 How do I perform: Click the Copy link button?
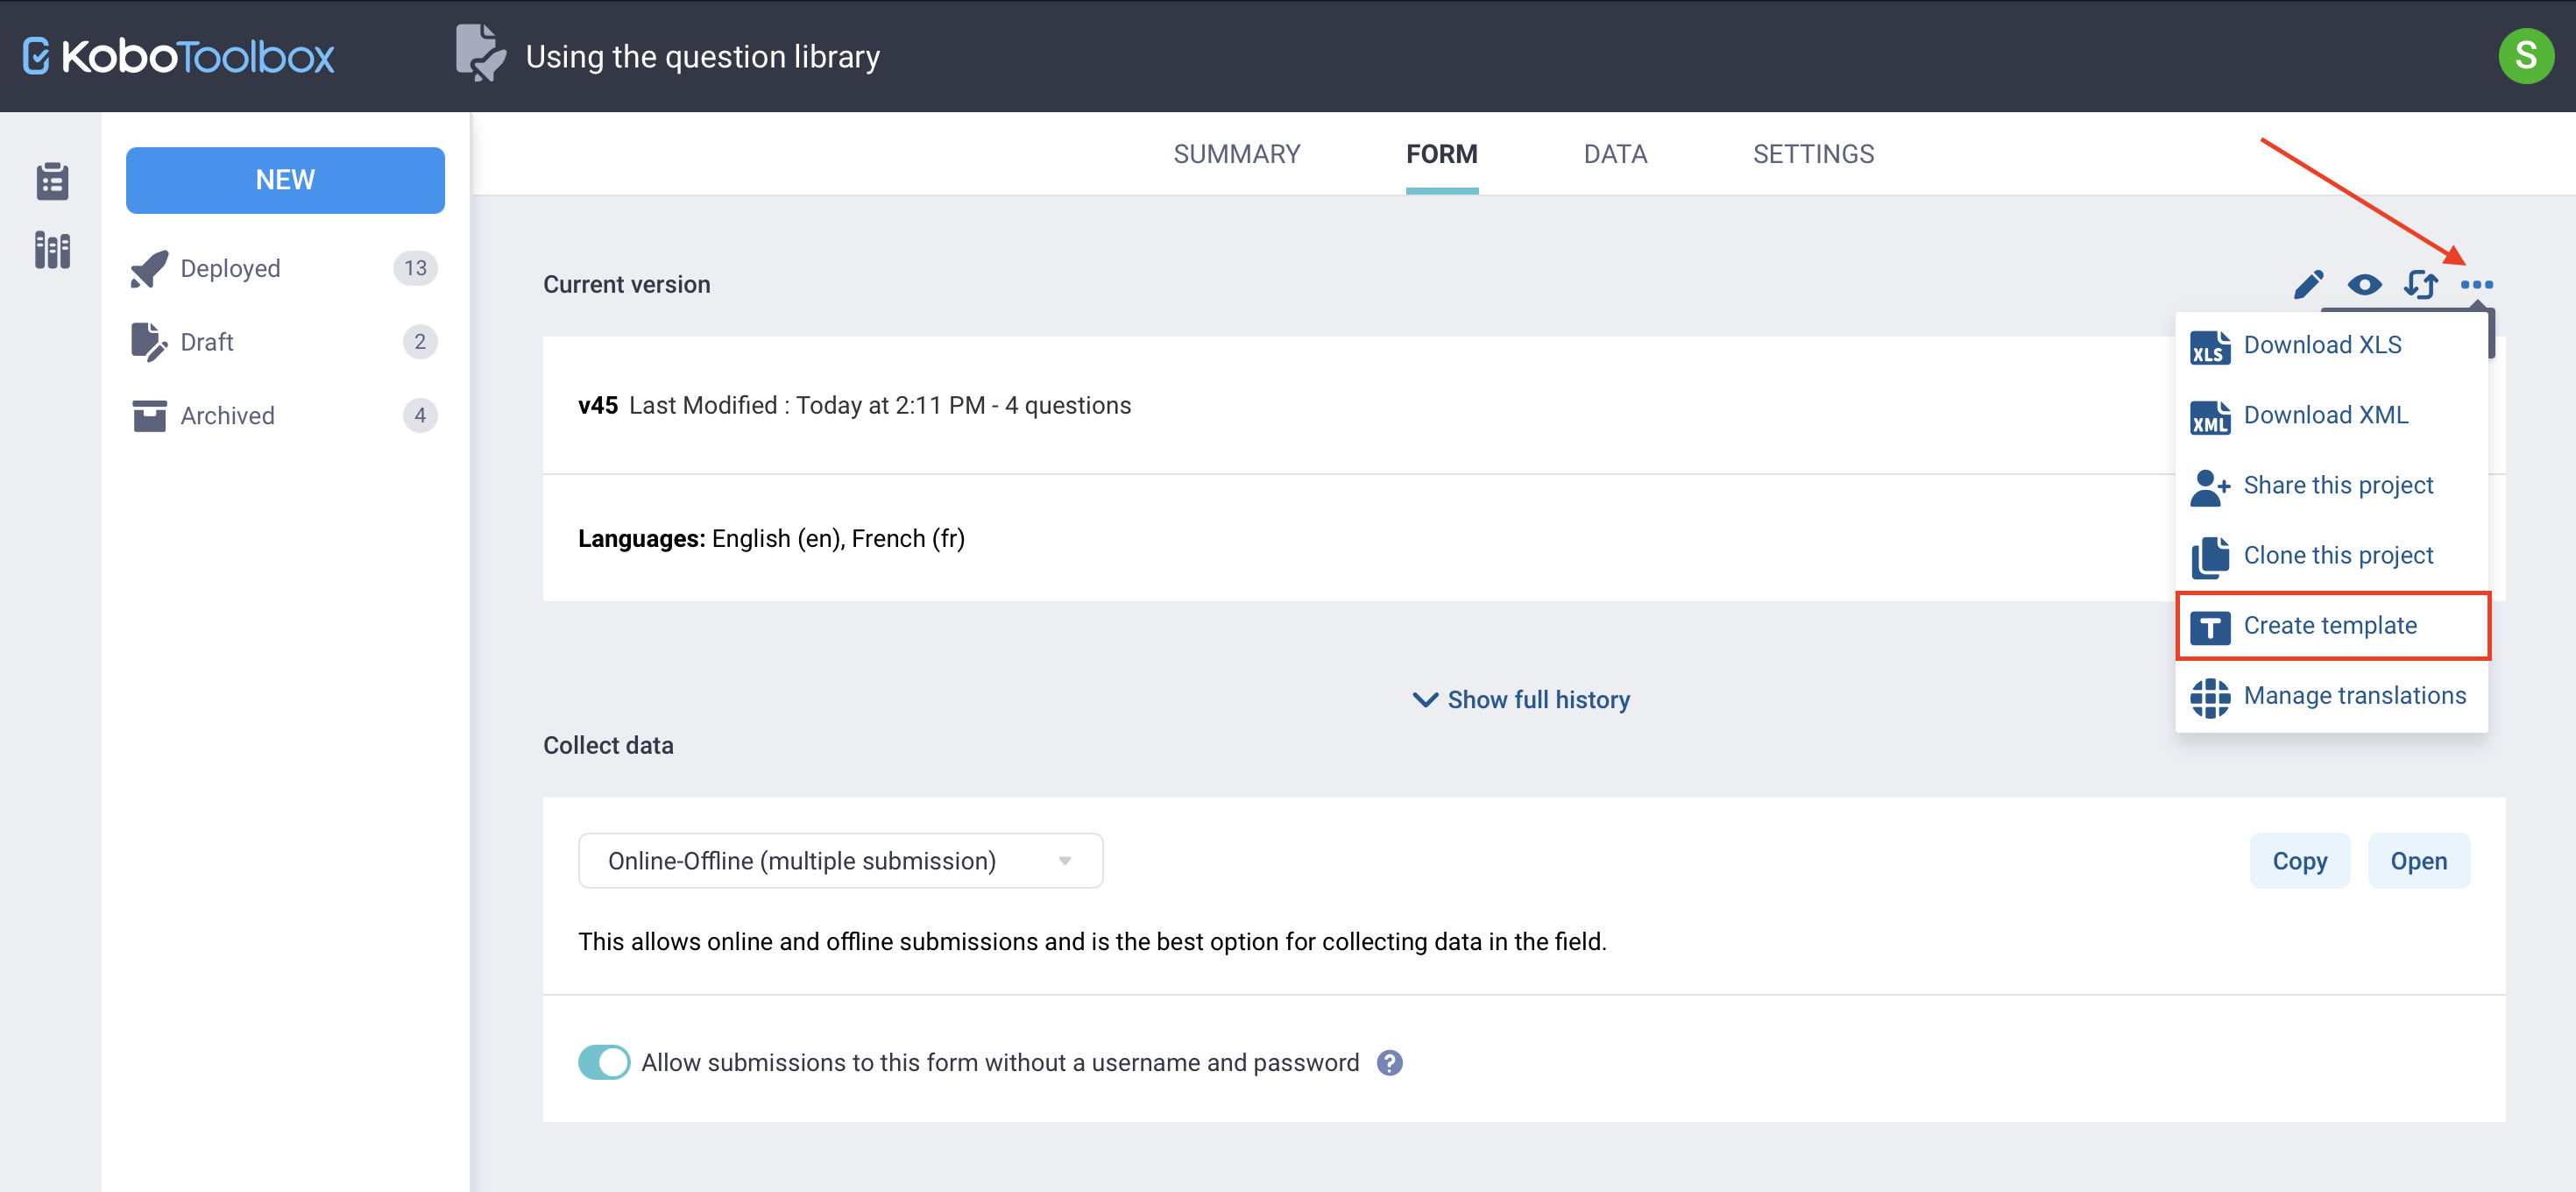tap(2299, 861)
